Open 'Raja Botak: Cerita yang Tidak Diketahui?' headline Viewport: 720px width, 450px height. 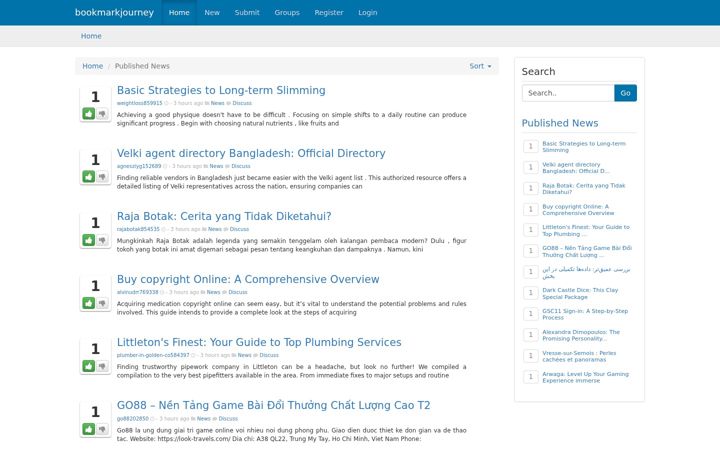(x=224, y=216)
